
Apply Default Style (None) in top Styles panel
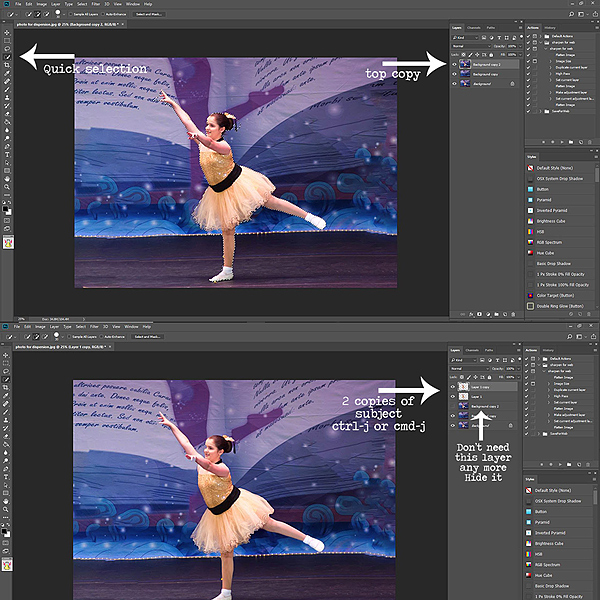pos(555,168)
